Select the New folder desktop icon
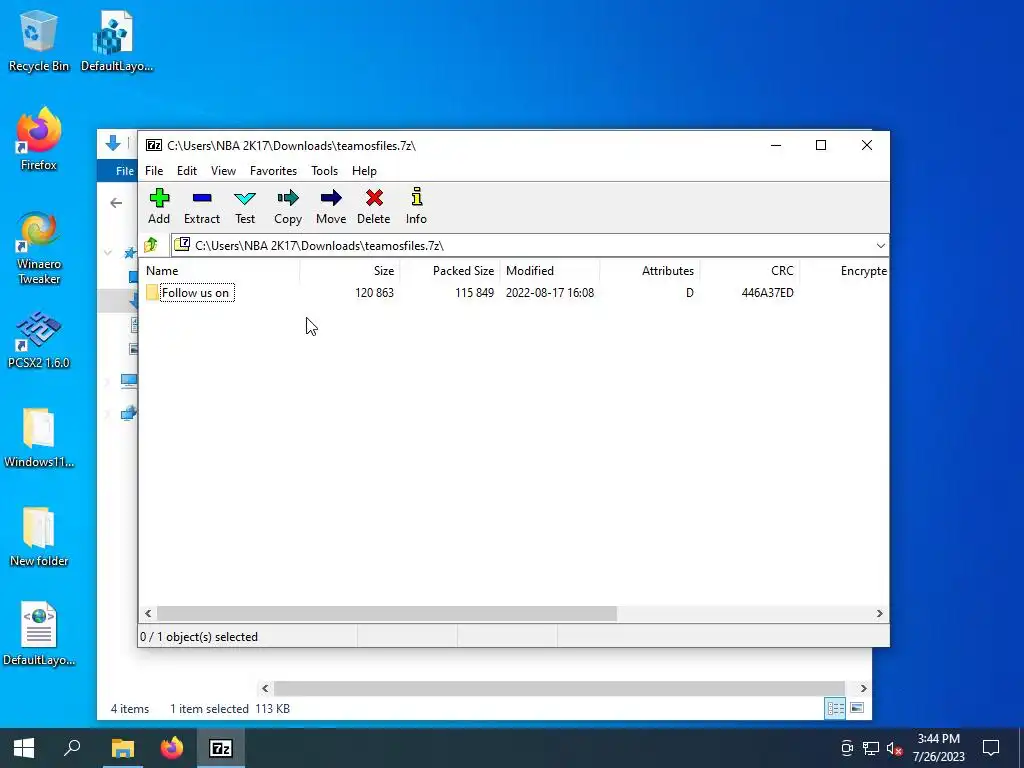The image size is (1024, 768). tap(39, 537)
